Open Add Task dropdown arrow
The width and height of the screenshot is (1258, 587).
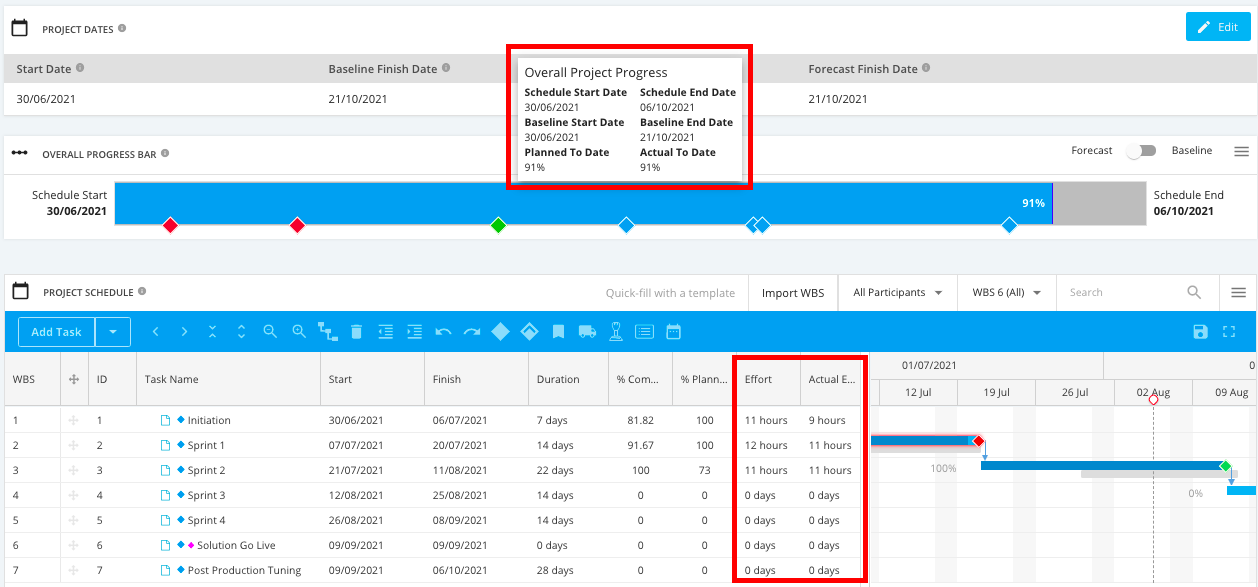pyautogui.click(x=113, y=331)
